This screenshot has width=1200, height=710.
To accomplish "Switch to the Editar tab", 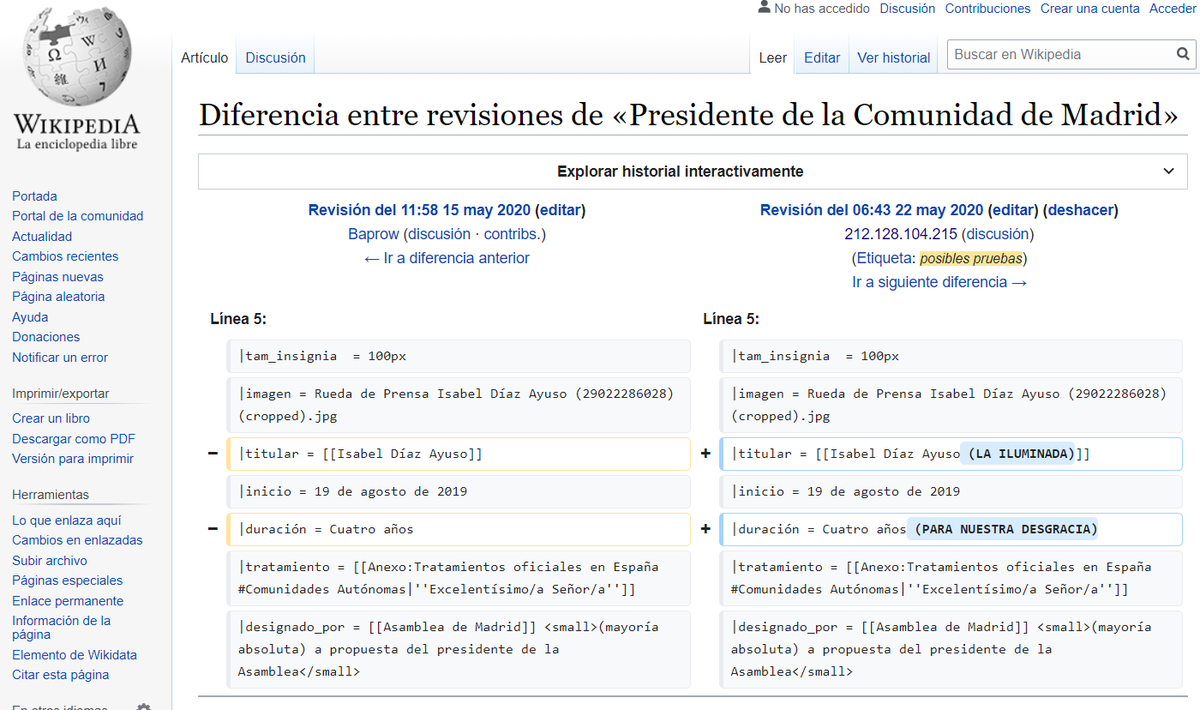I will (822, 58).
